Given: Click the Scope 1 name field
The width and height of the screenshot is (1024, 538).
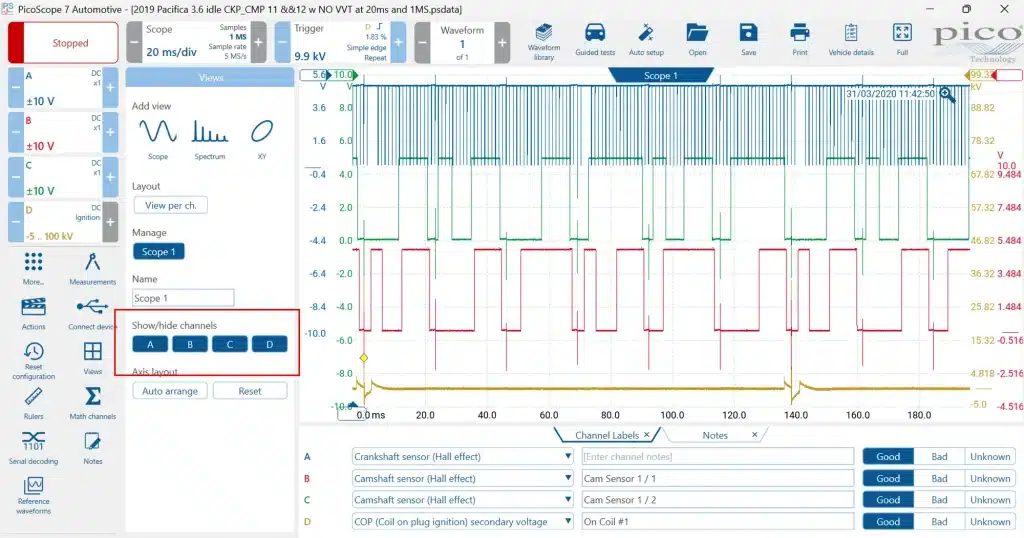Looking at the screenshot, I should (x=183, y=298).
